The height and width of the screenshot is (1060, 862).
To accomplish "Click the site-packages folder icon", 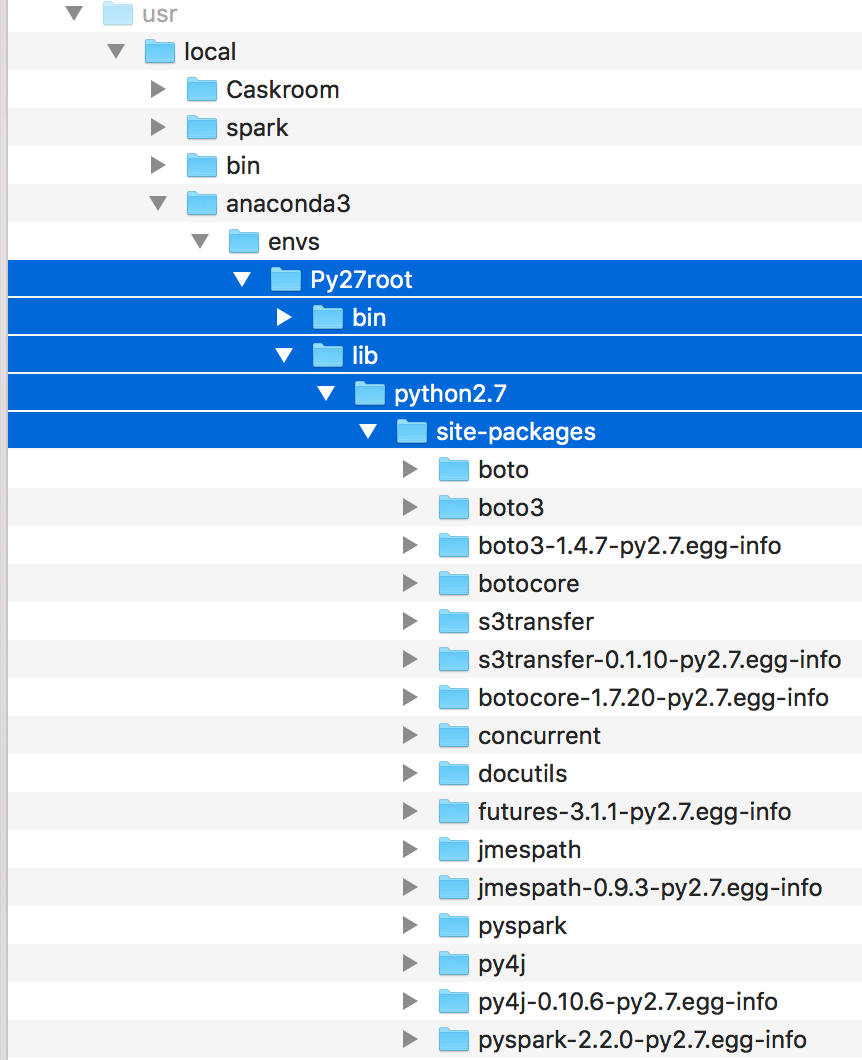I will pos(411,431).
